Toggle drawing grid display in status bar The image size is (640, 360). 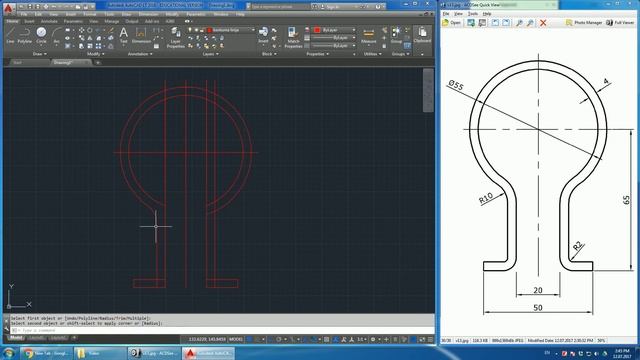click(x=249, y=339)
